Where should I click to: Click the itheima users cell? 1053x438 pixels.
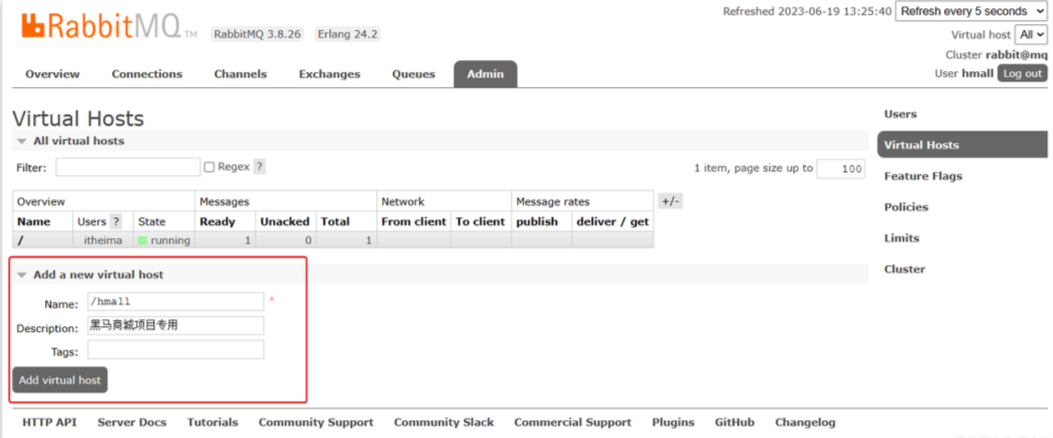click(103, 240)
